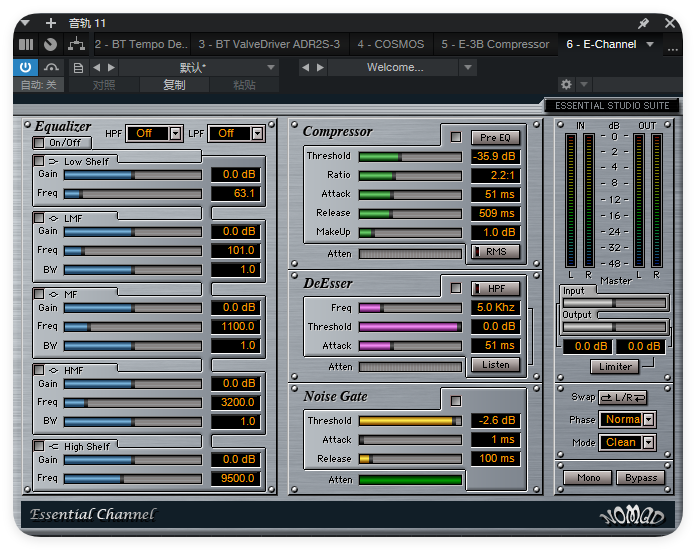The width and height of the screenshot is (696, 550).
Task: Go to next preset next to 默认
Action: 111,67
